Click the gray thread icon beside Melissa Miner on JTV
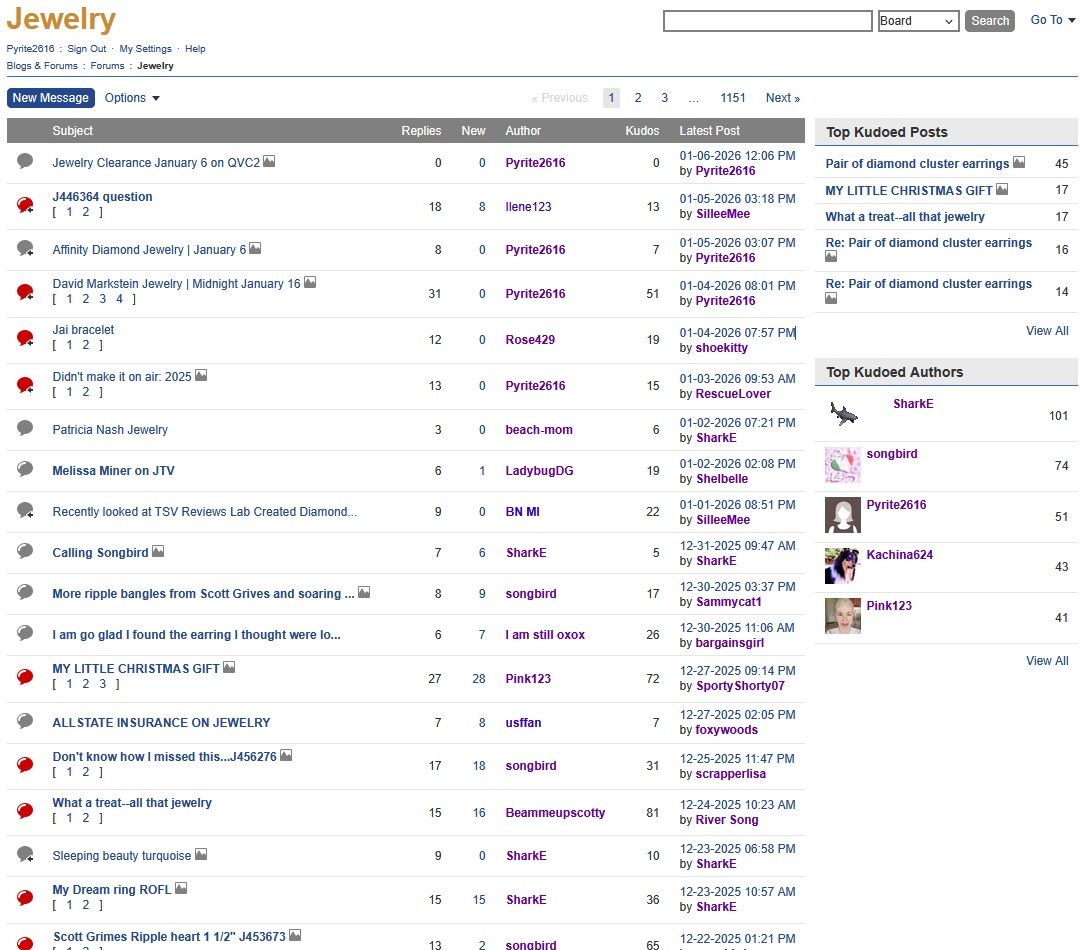 25,470
